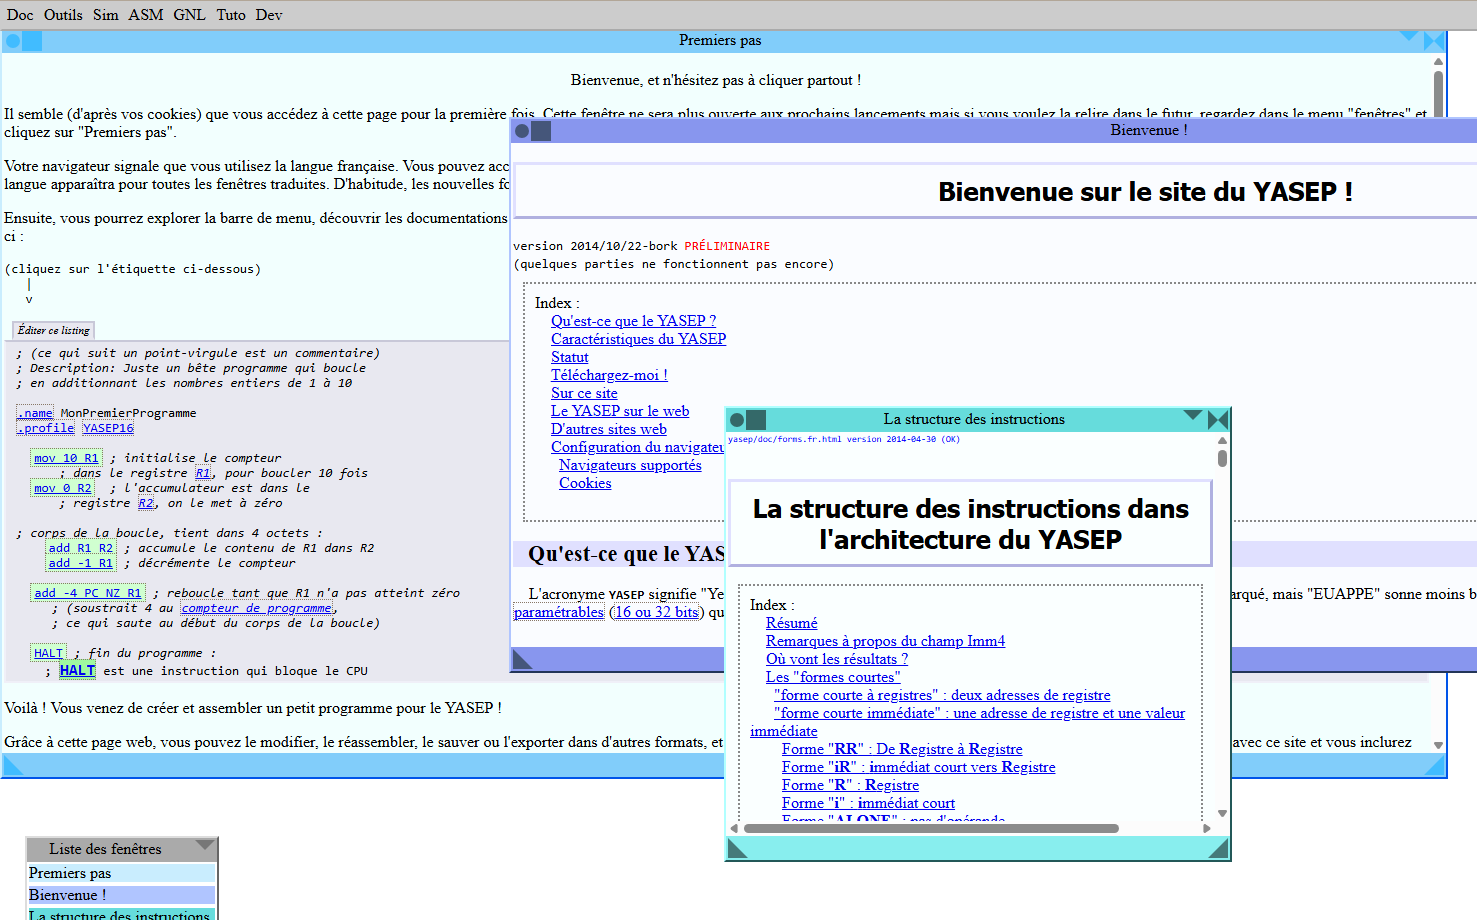Click vertical scrollbar thumb in instructions window
This screenshot has width=1477, height=920.
1222,458
